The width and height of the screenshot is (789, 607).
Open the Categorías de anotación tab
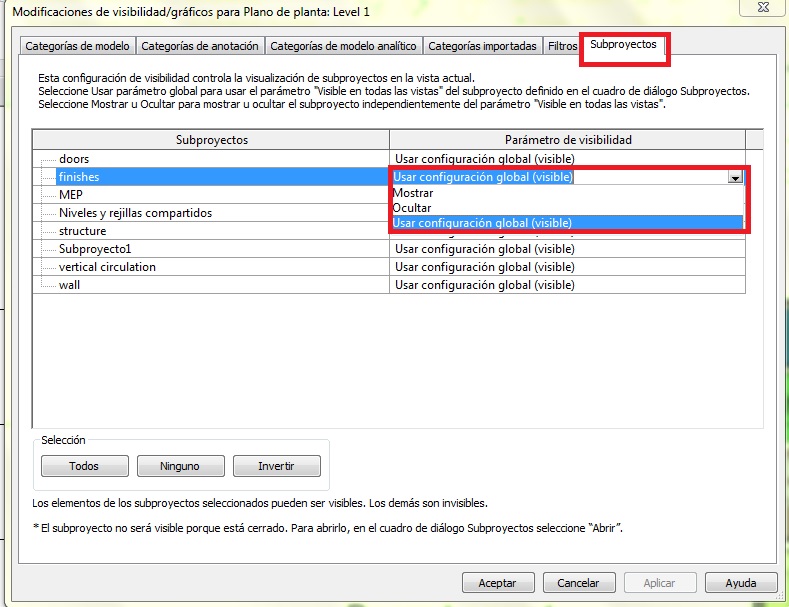[200, 46]
